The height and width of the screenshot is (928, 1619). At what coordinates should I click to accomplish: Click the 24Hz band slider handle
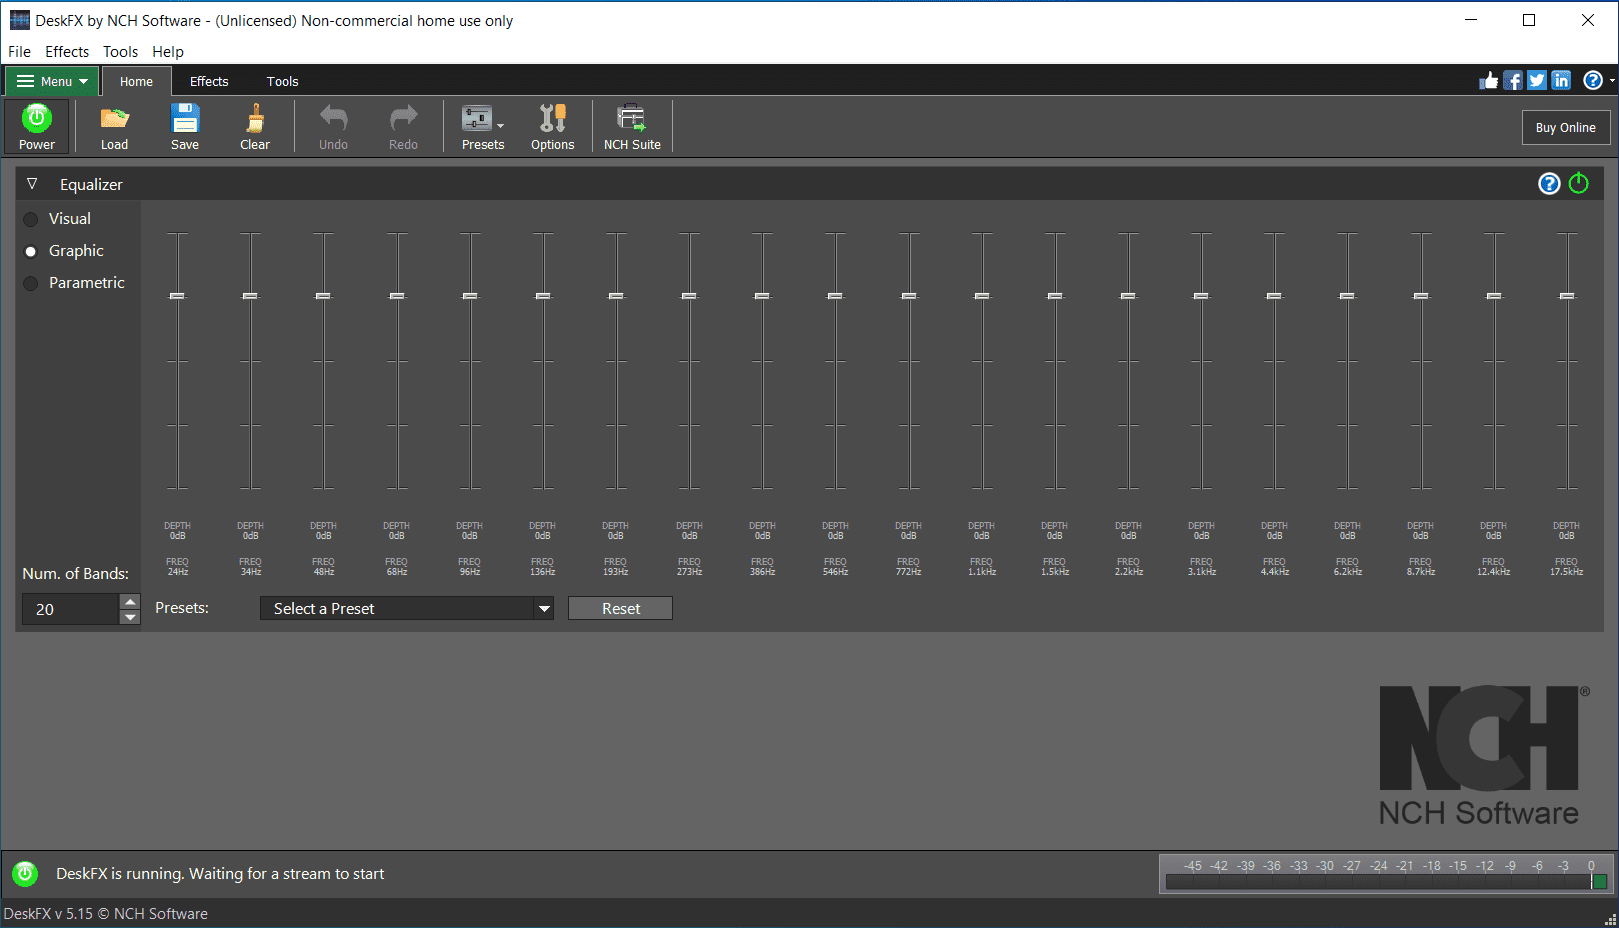[x=177, y=296]
